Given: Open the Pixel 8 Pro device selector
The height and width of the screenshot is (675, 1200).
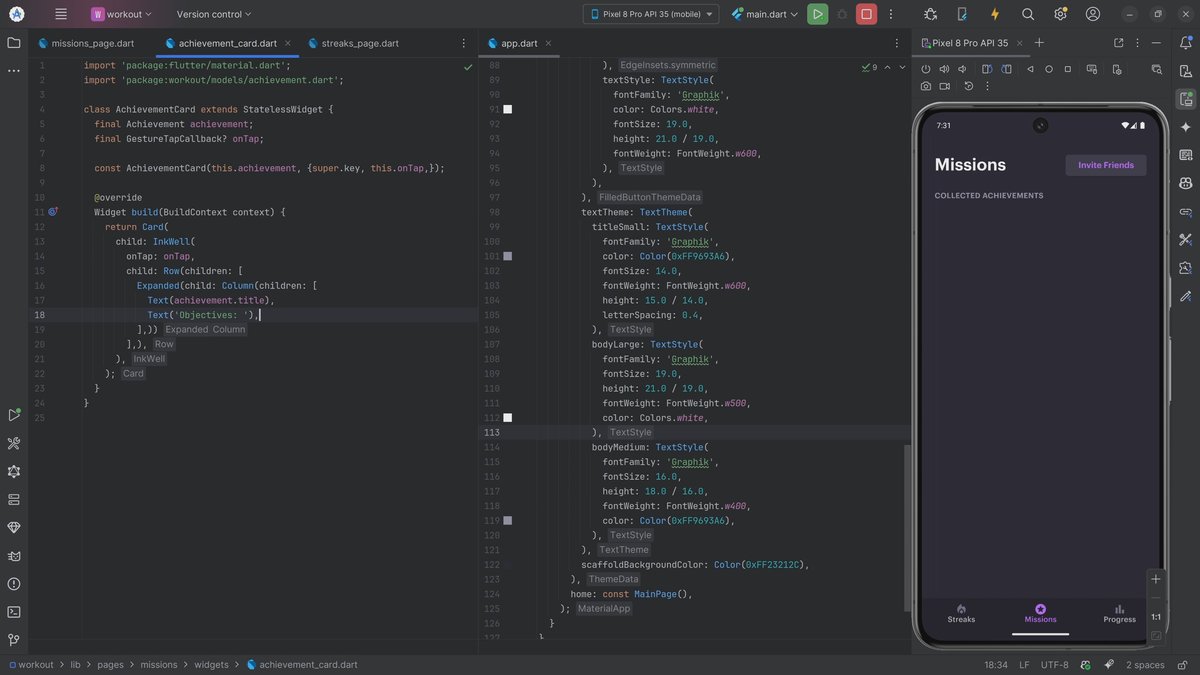Looking at the screenshot, I should pos(651,14).
